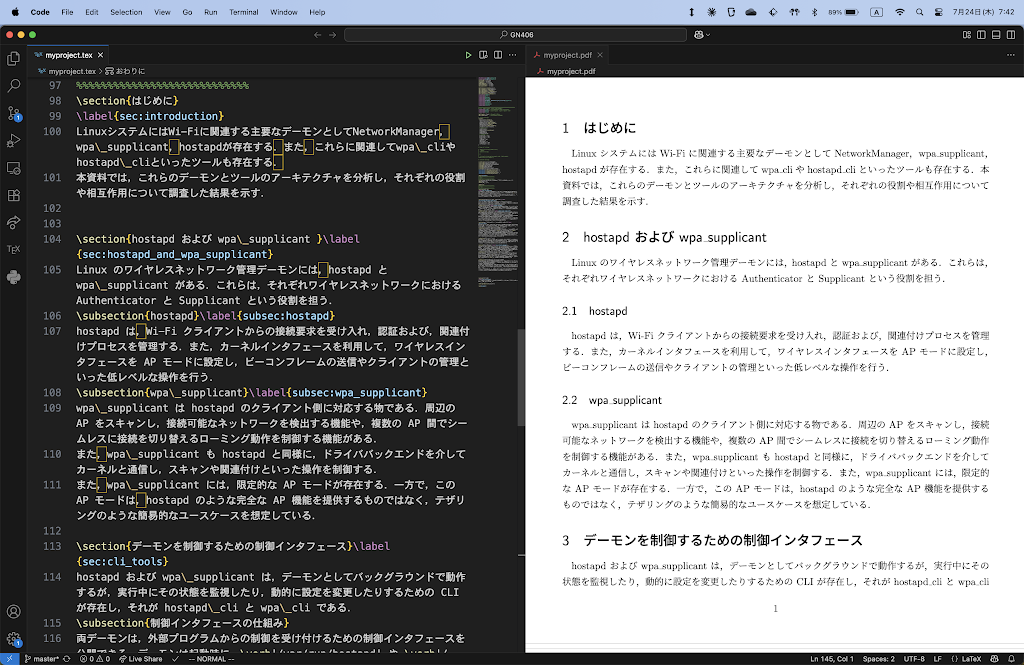Click the editor minimap

(x=498, y=183)
